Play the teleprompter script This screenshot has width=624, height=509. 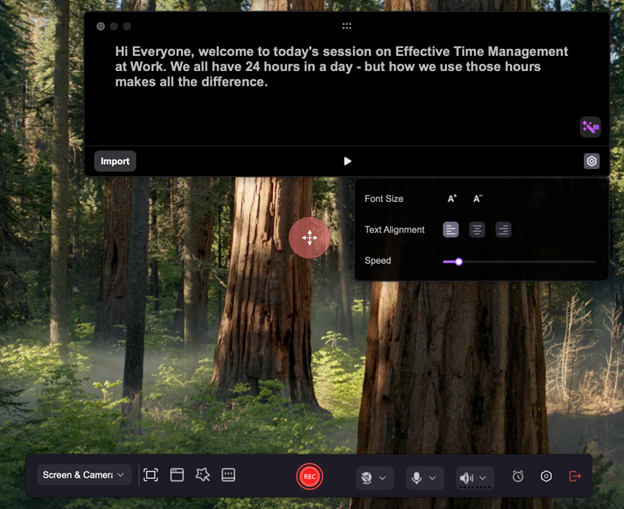coord(347,161)
